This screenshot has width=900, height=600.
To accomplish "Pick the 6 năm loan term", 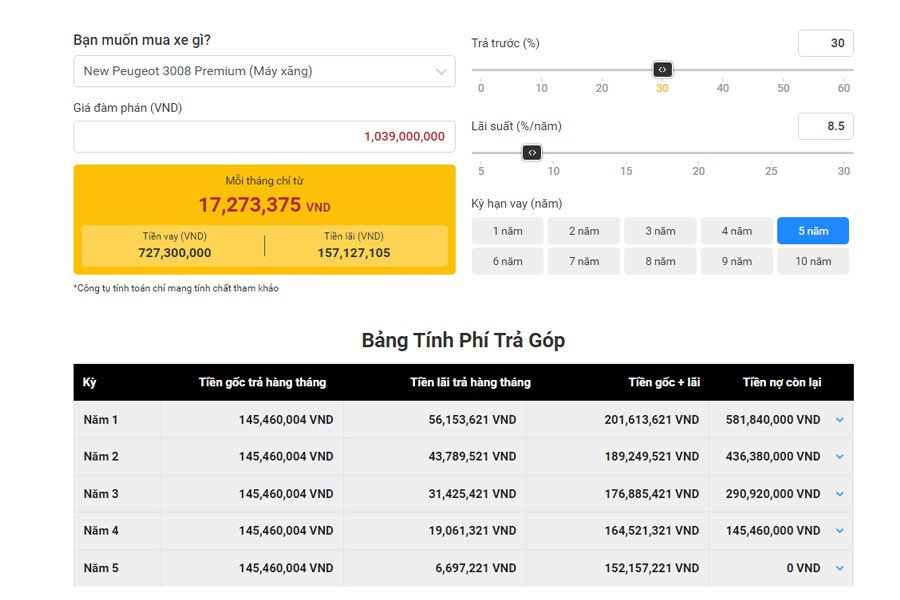I will pyautogui.click(x=508, y=261).
